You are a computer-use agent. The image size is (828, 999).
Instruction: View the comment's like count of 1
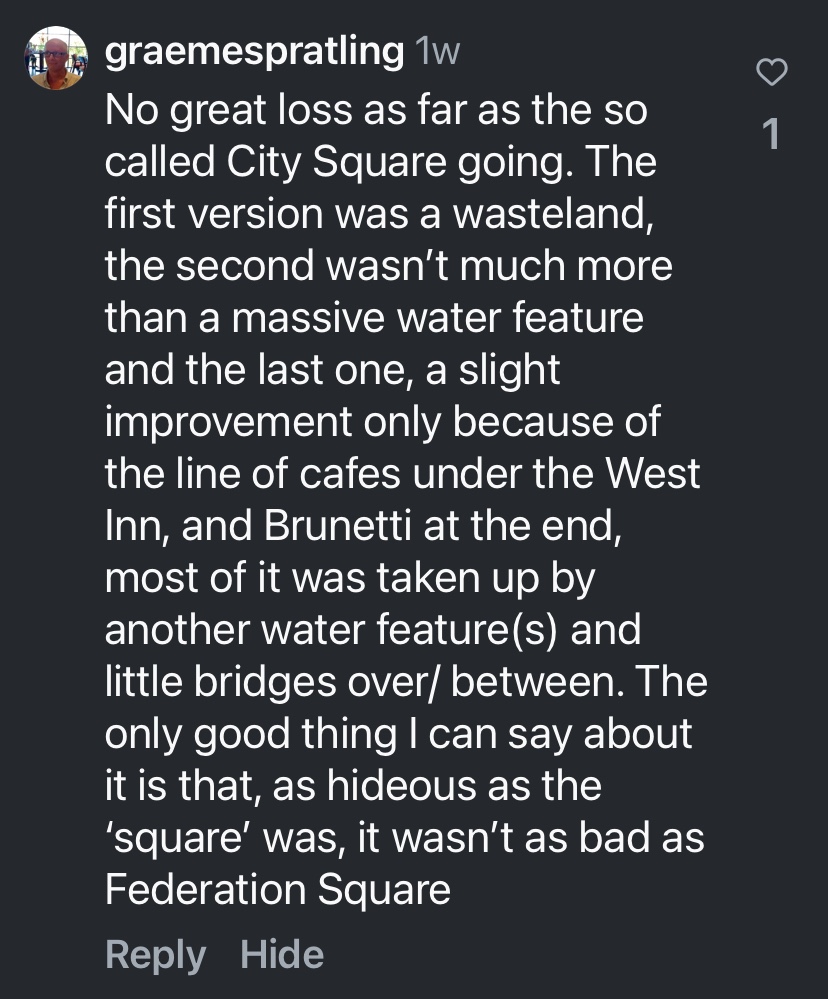click(770, 134)
